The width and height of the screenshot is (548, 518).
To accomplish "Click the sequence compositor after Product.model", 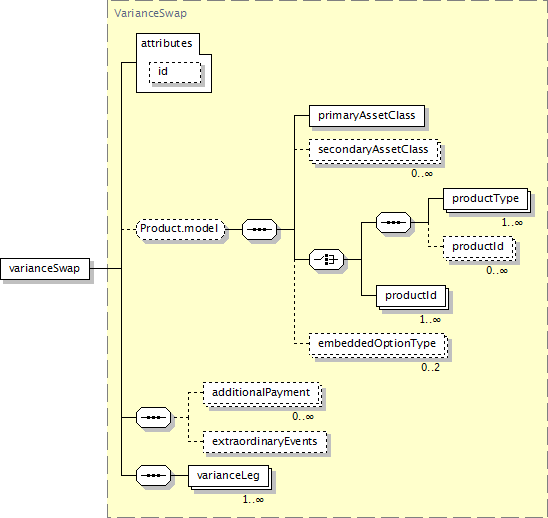I will coord(259,229).
